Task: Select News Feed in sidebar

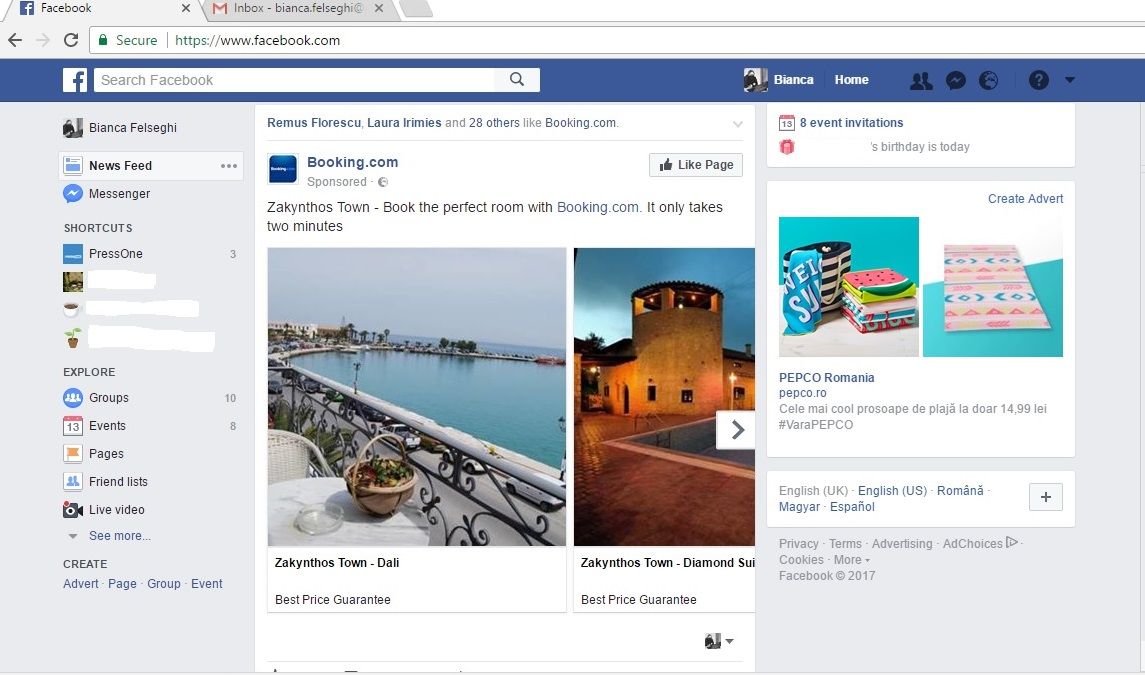Action: [x=120, y=166]
